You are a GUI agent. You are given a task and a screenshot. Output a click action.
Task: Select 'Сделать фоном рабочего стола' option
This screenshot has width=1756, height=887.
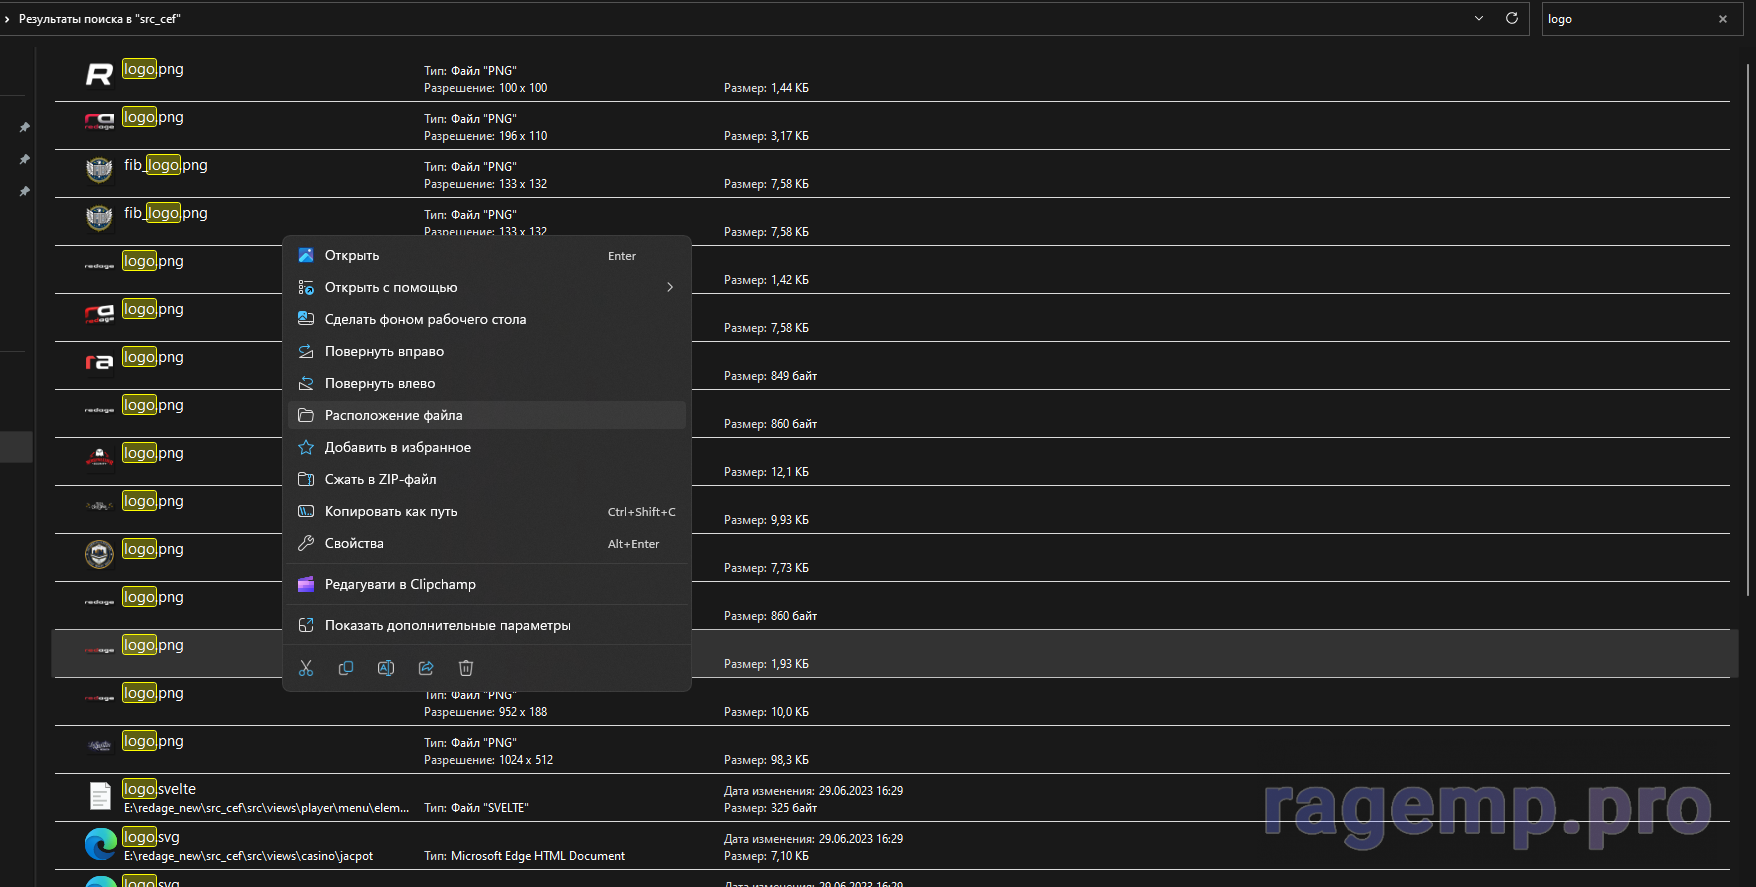point(425,320)
